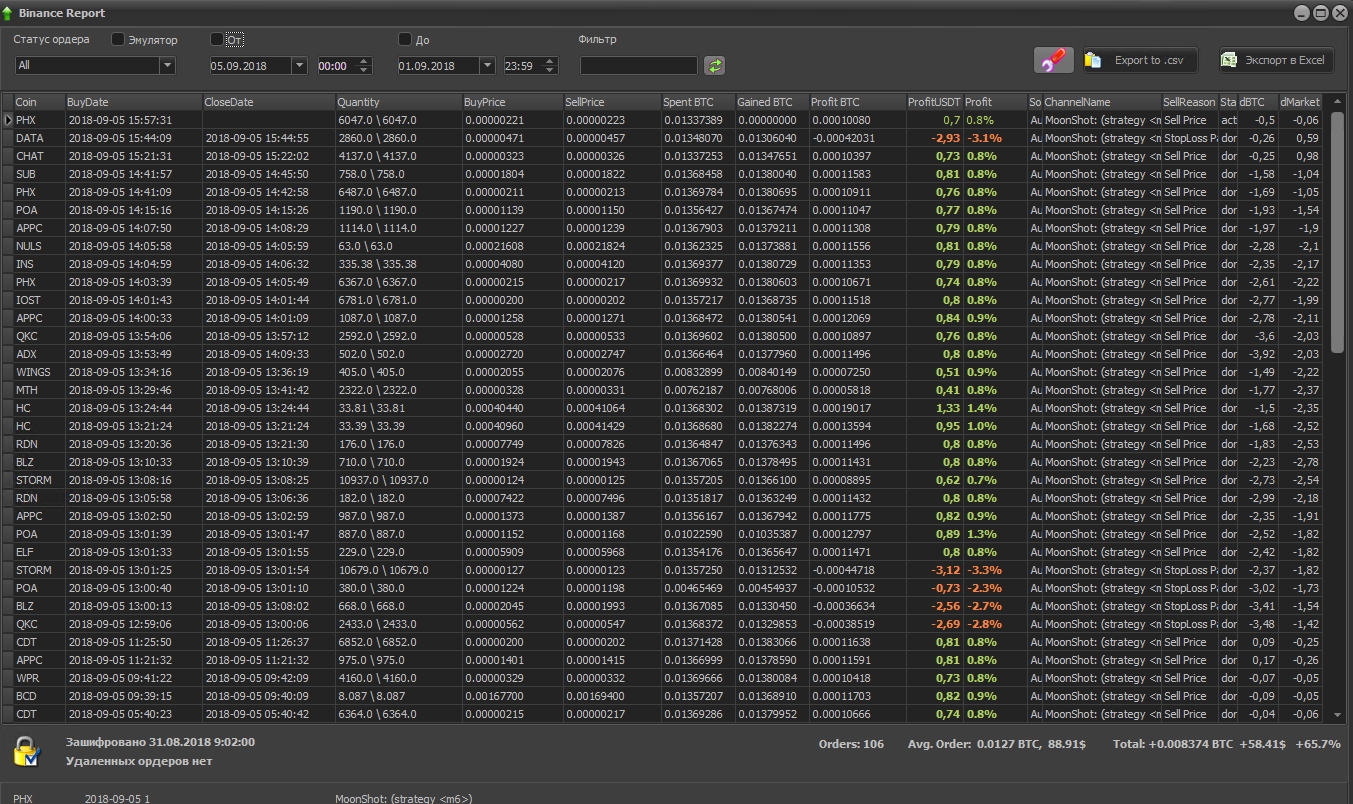Click the green refresh icon beside the filter
Screen dimensions: 1353x804
(714, 65)
